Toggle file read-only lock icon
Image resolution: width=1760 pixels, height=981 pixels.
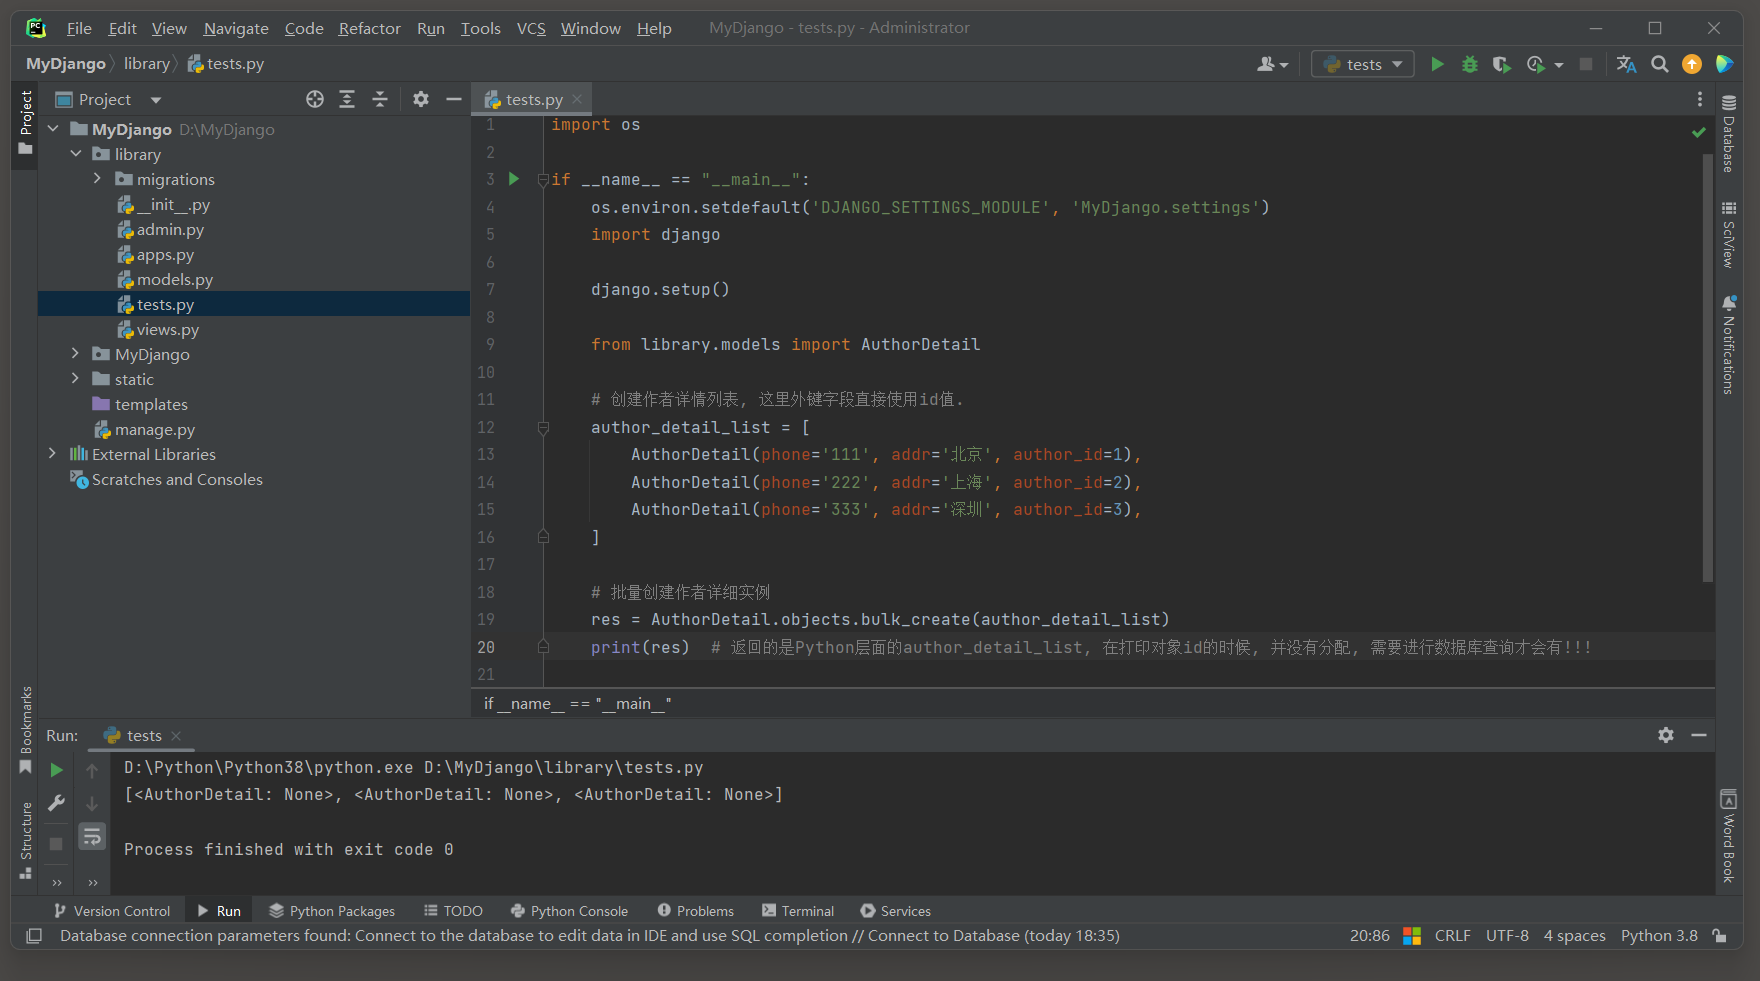tap(1719, 936)
